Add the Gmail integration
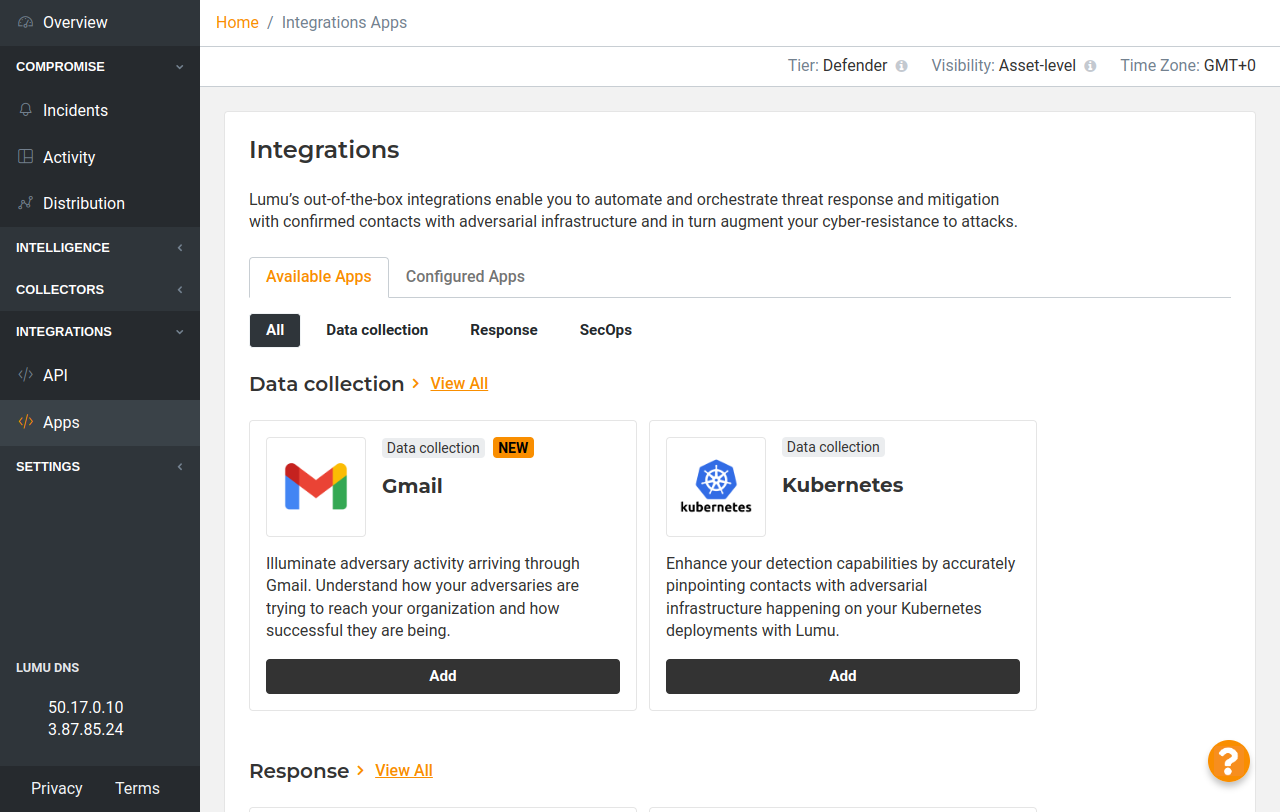This screenshot has height=812, width=1280. point(443,676)
